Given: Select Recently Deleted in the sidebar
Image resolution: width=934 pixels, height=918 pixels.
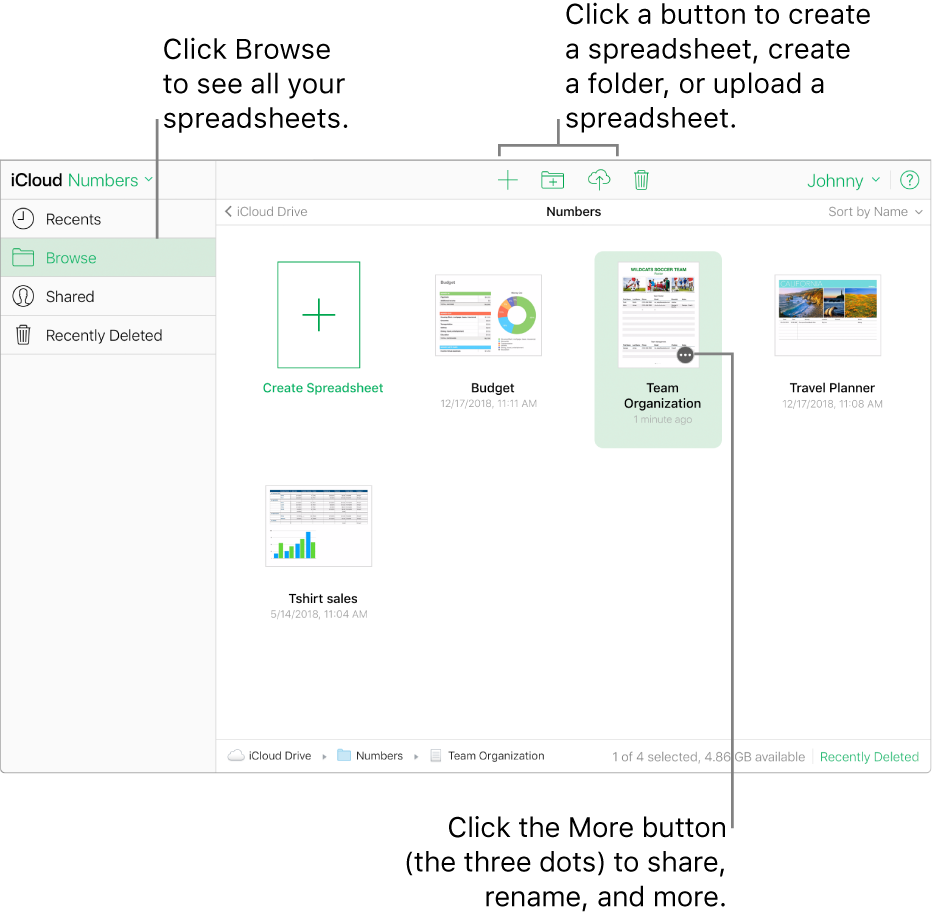Looking at the screenshot, I should (108, 335).
